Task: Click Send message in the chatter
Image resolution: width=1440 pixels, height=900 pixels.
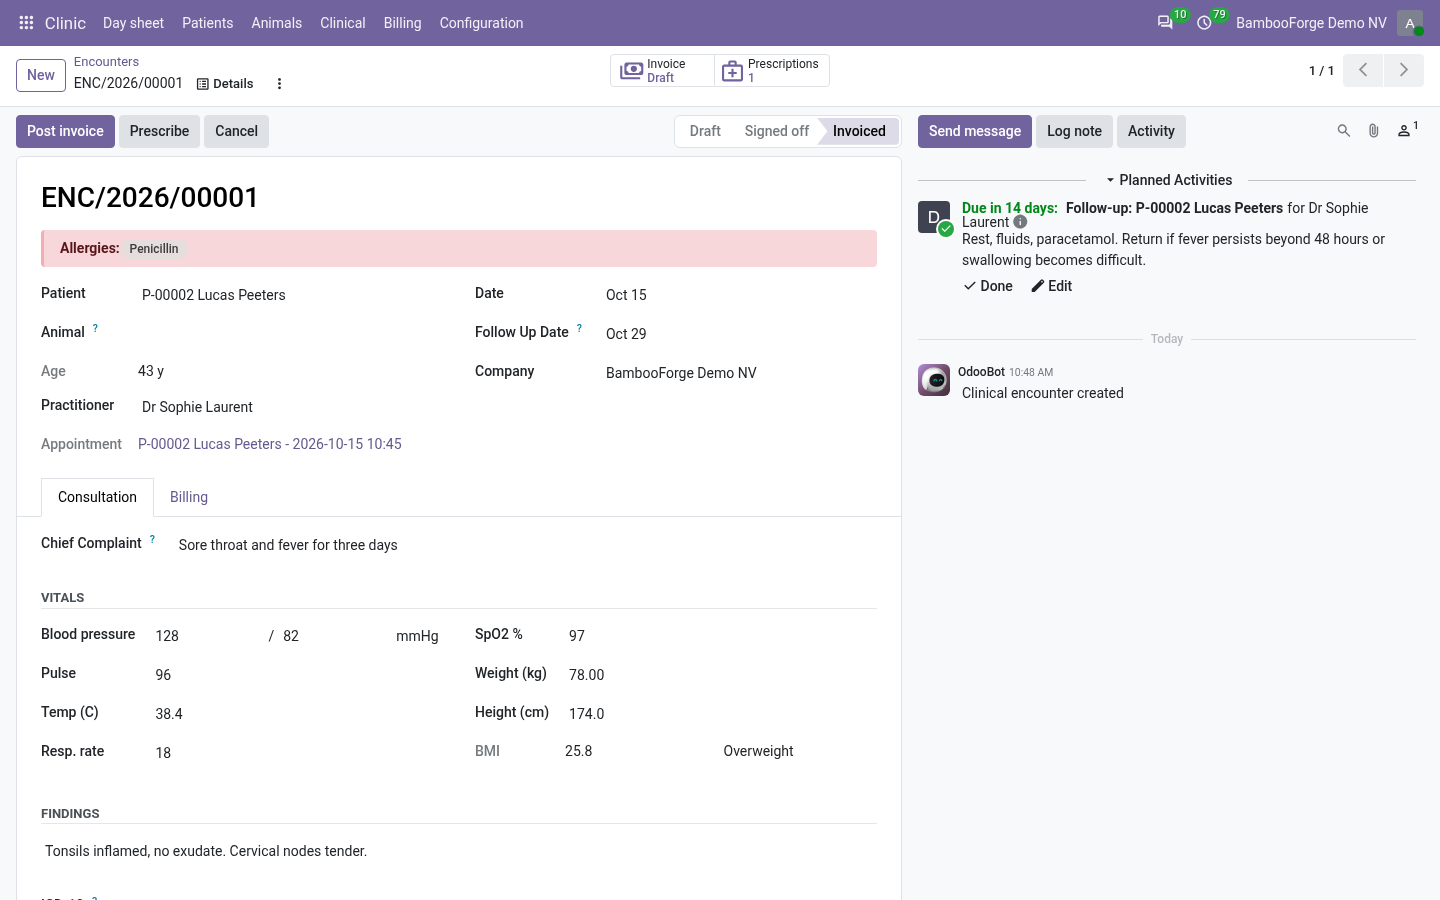Action: click(975, 131)
